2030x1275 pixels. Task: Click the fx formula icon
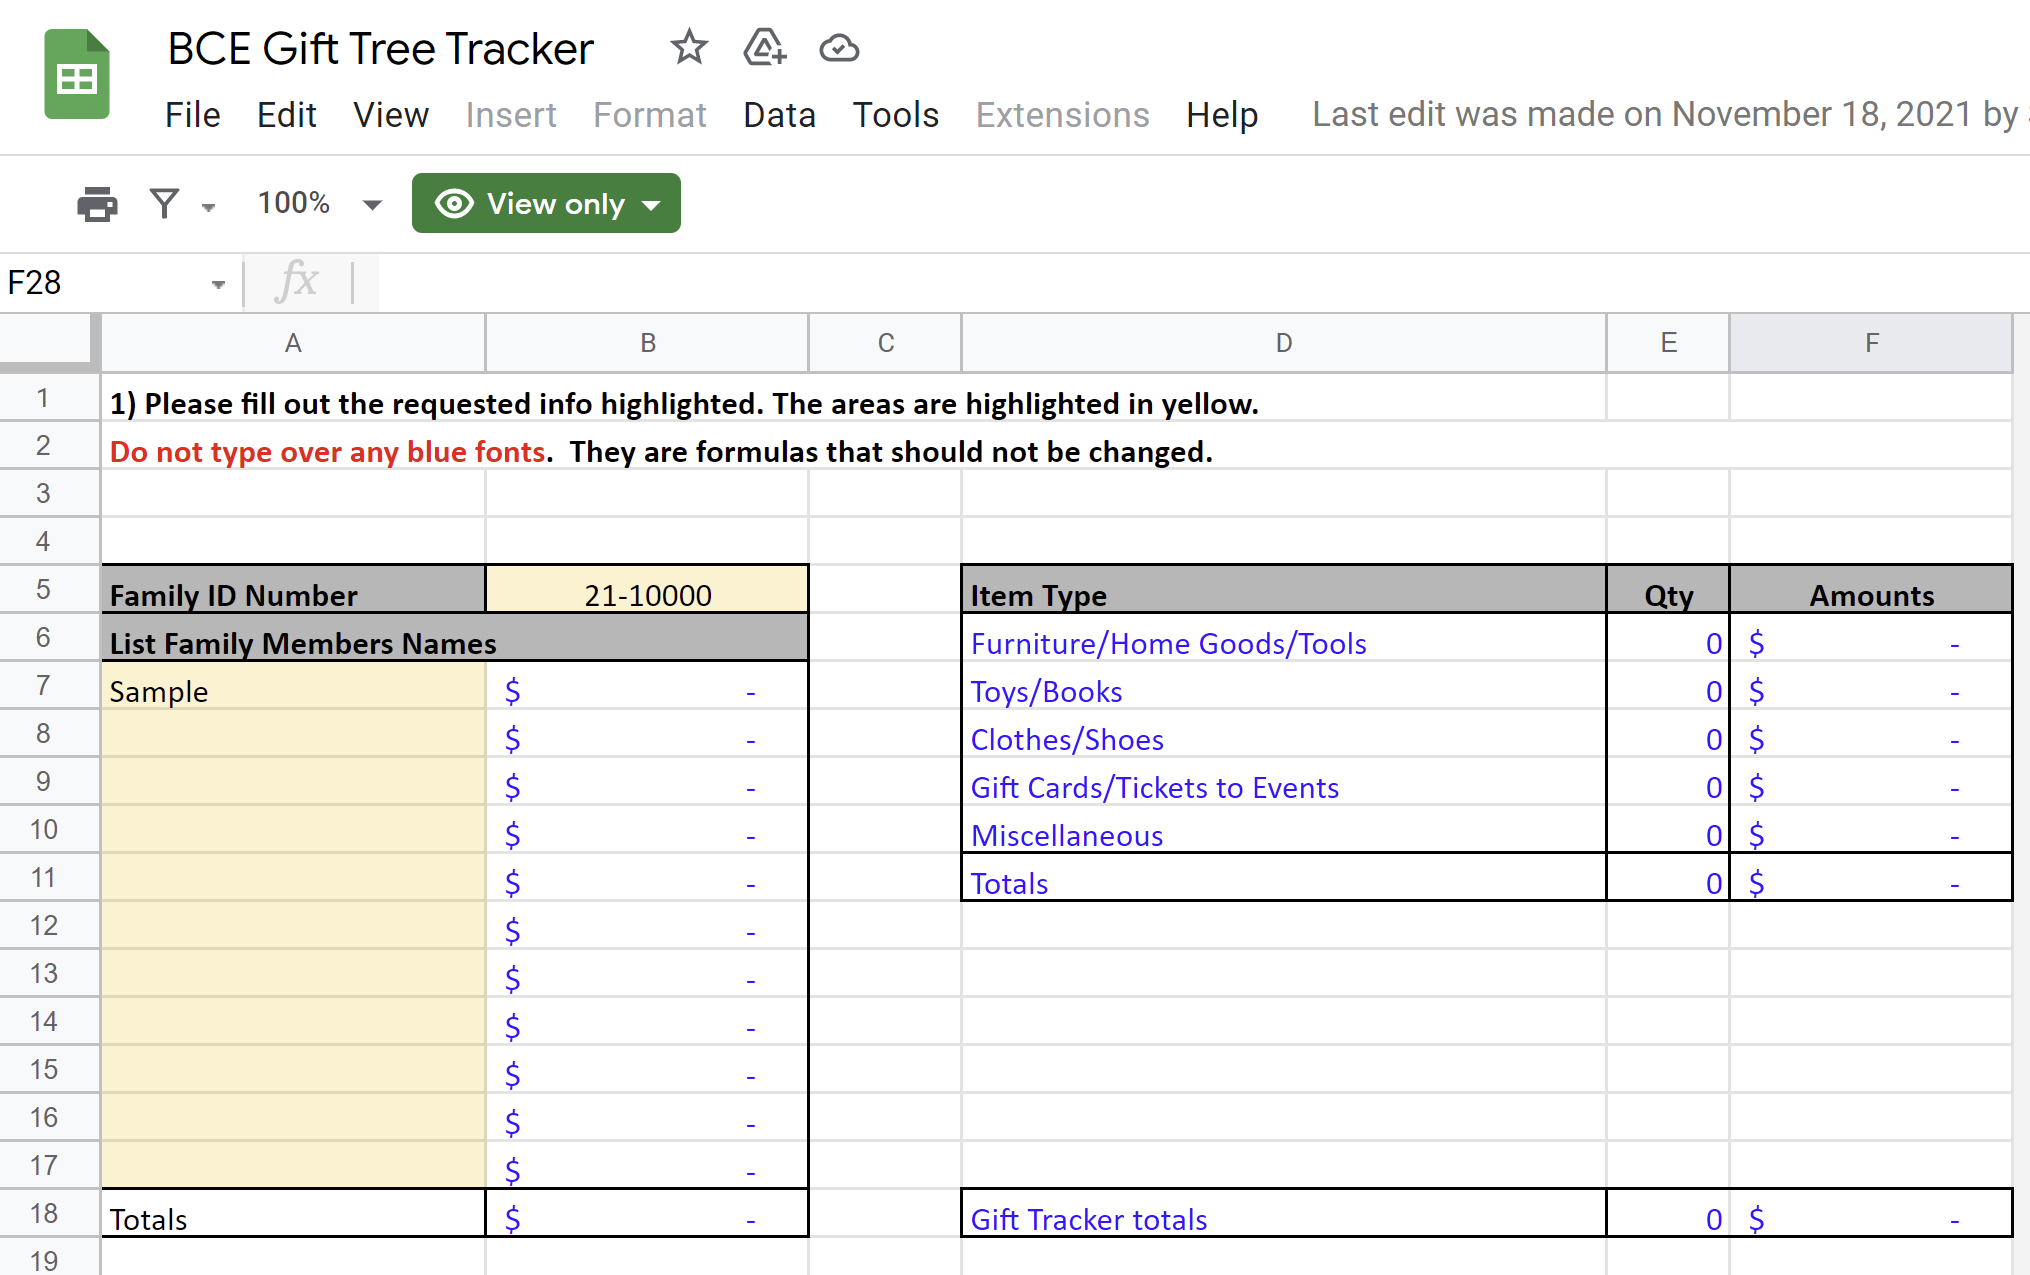point(297,282)
